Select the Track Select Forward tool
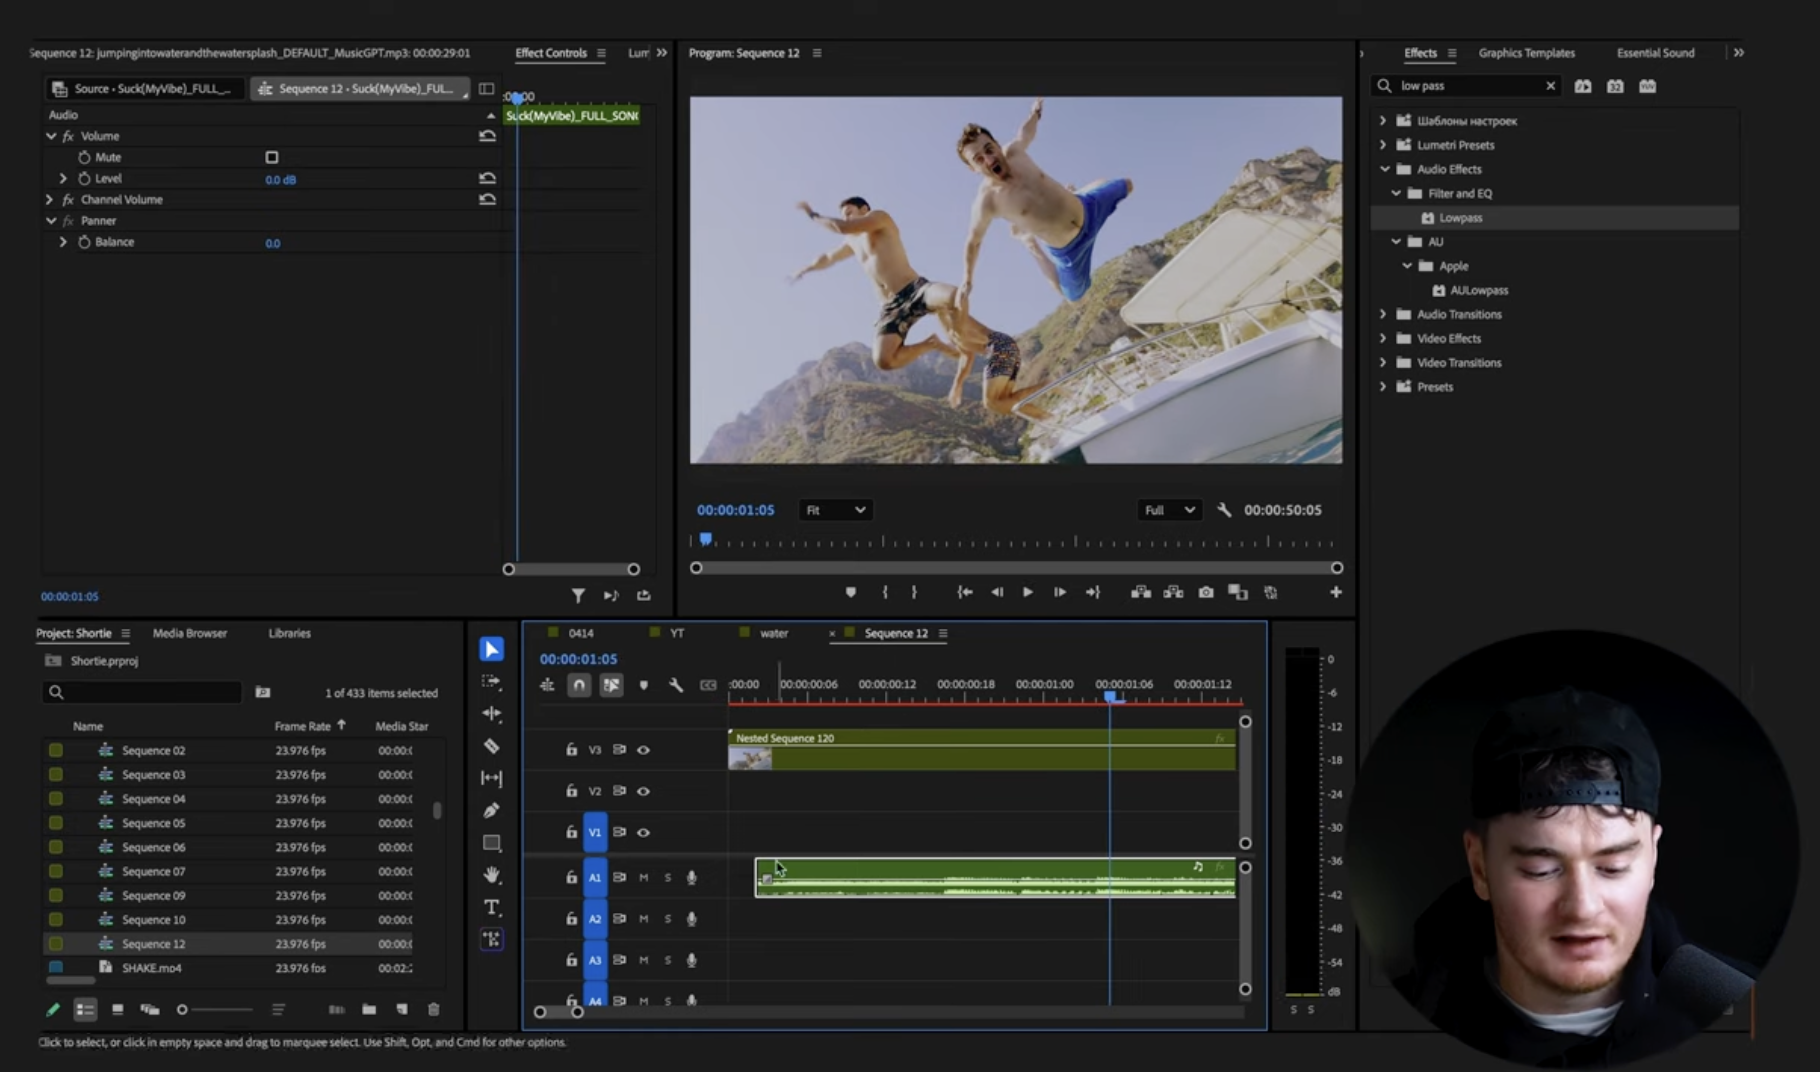Screen dimensions: 1820x1072 pyautogui.click(x=491, y=682)
